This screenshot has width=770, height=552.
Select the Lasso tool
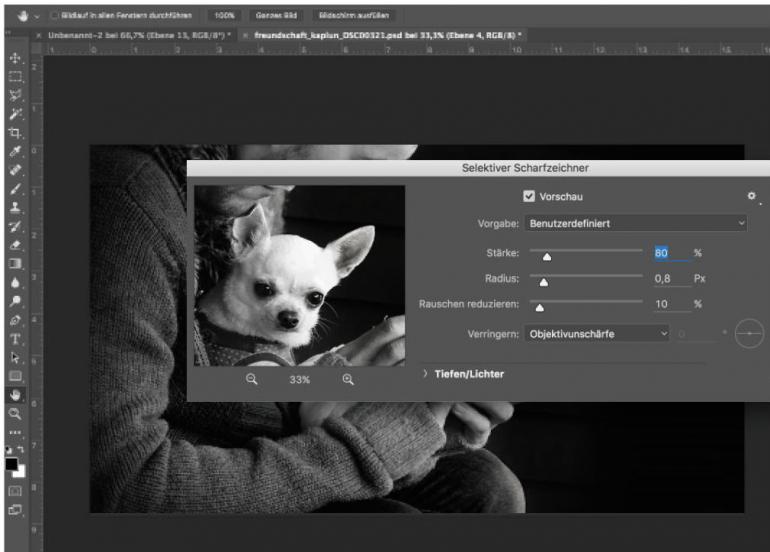point(15,95)
